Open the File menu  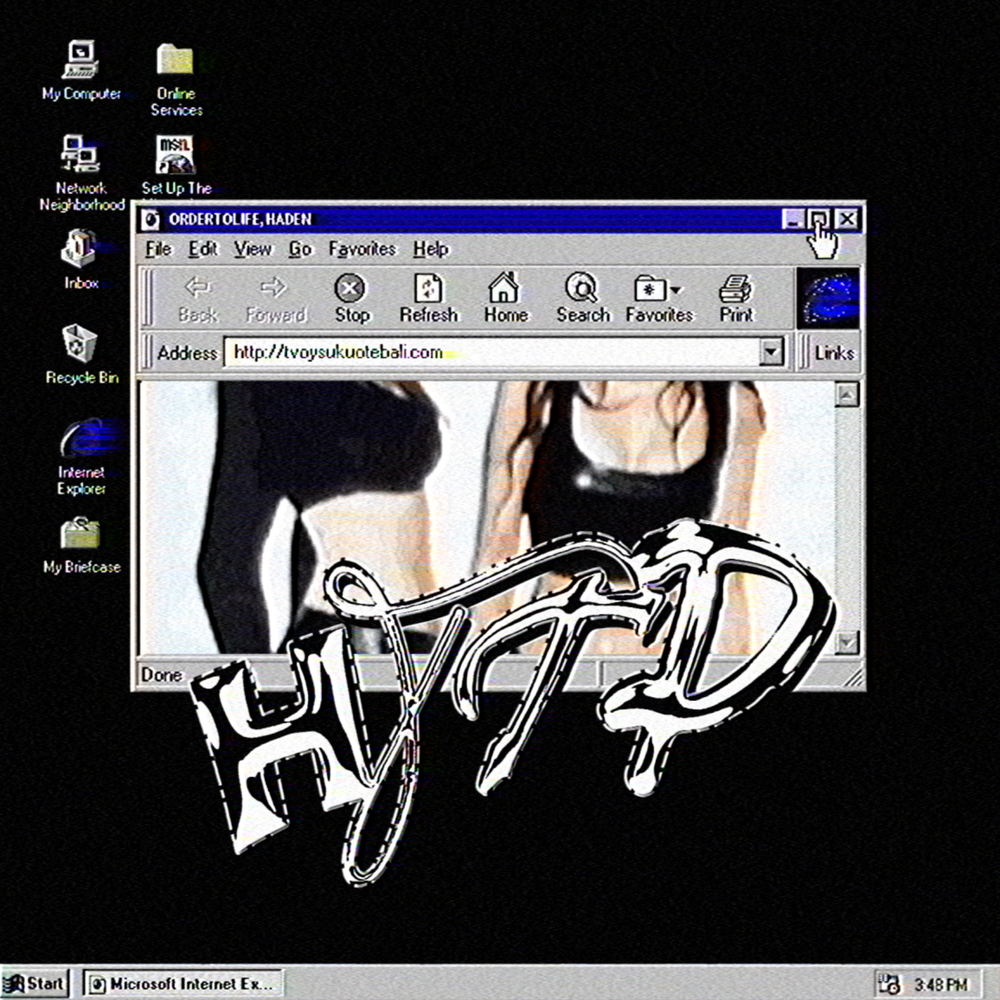158,249
